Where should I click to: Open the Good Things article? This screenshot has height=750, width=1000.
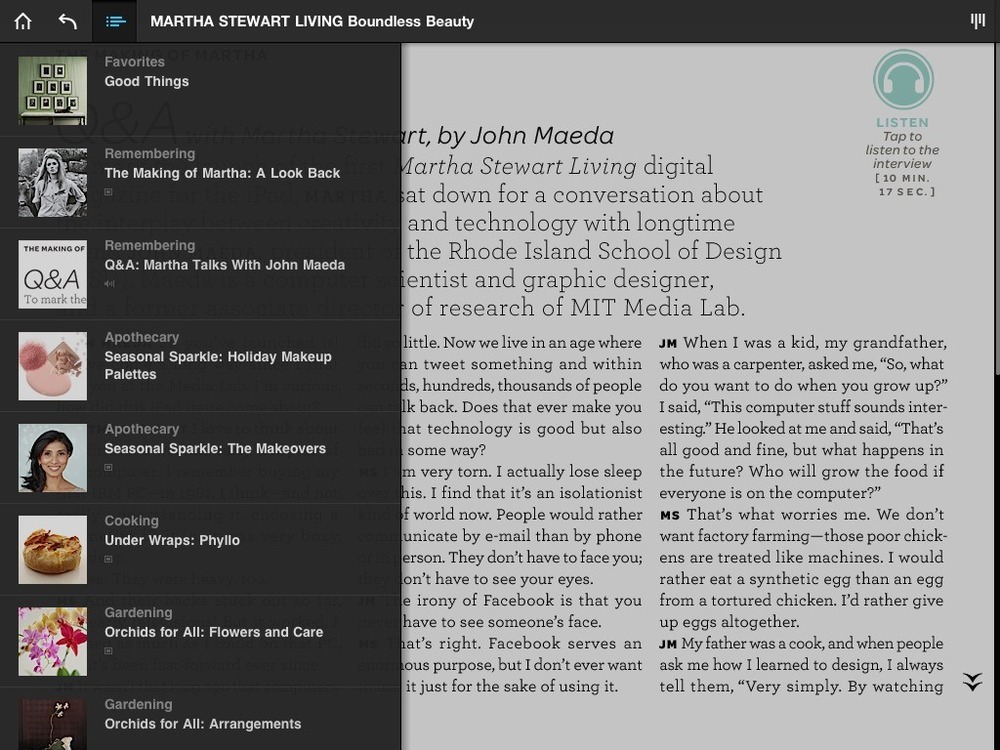point(146,81)
